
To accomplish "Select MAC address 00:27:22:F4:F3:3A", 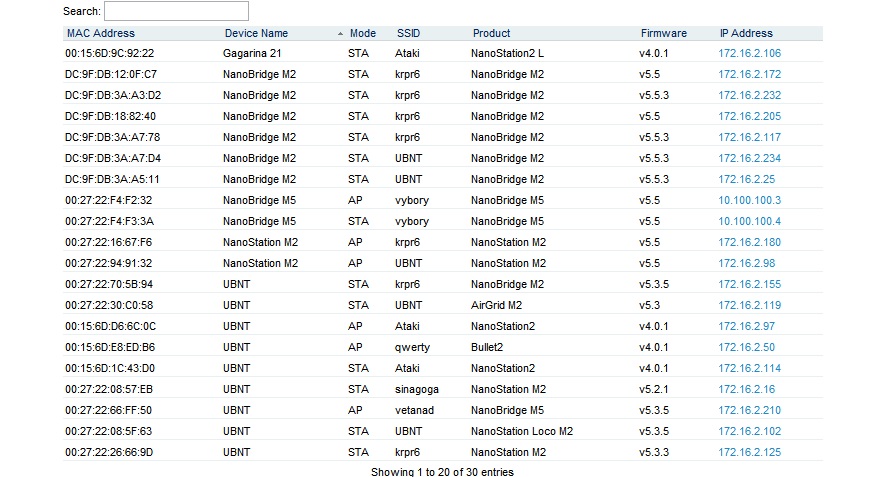I will 110,221.
